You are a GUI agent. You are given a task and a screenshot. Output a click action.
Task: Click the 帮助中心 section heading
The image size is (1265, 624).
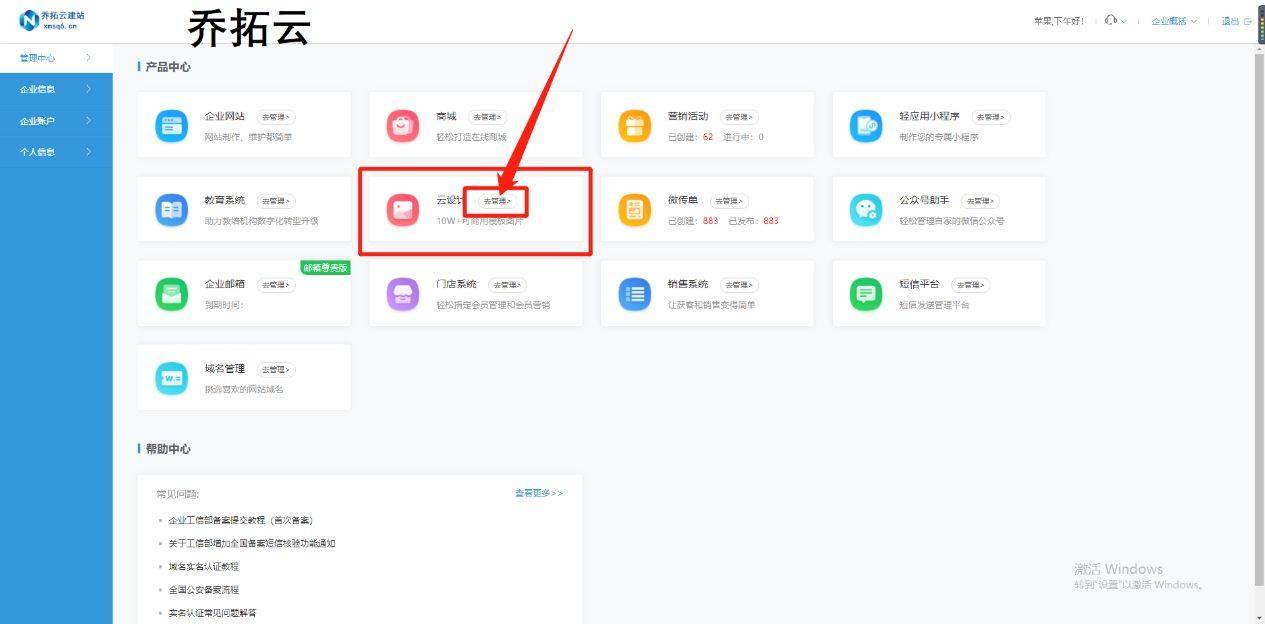(168, 449)
